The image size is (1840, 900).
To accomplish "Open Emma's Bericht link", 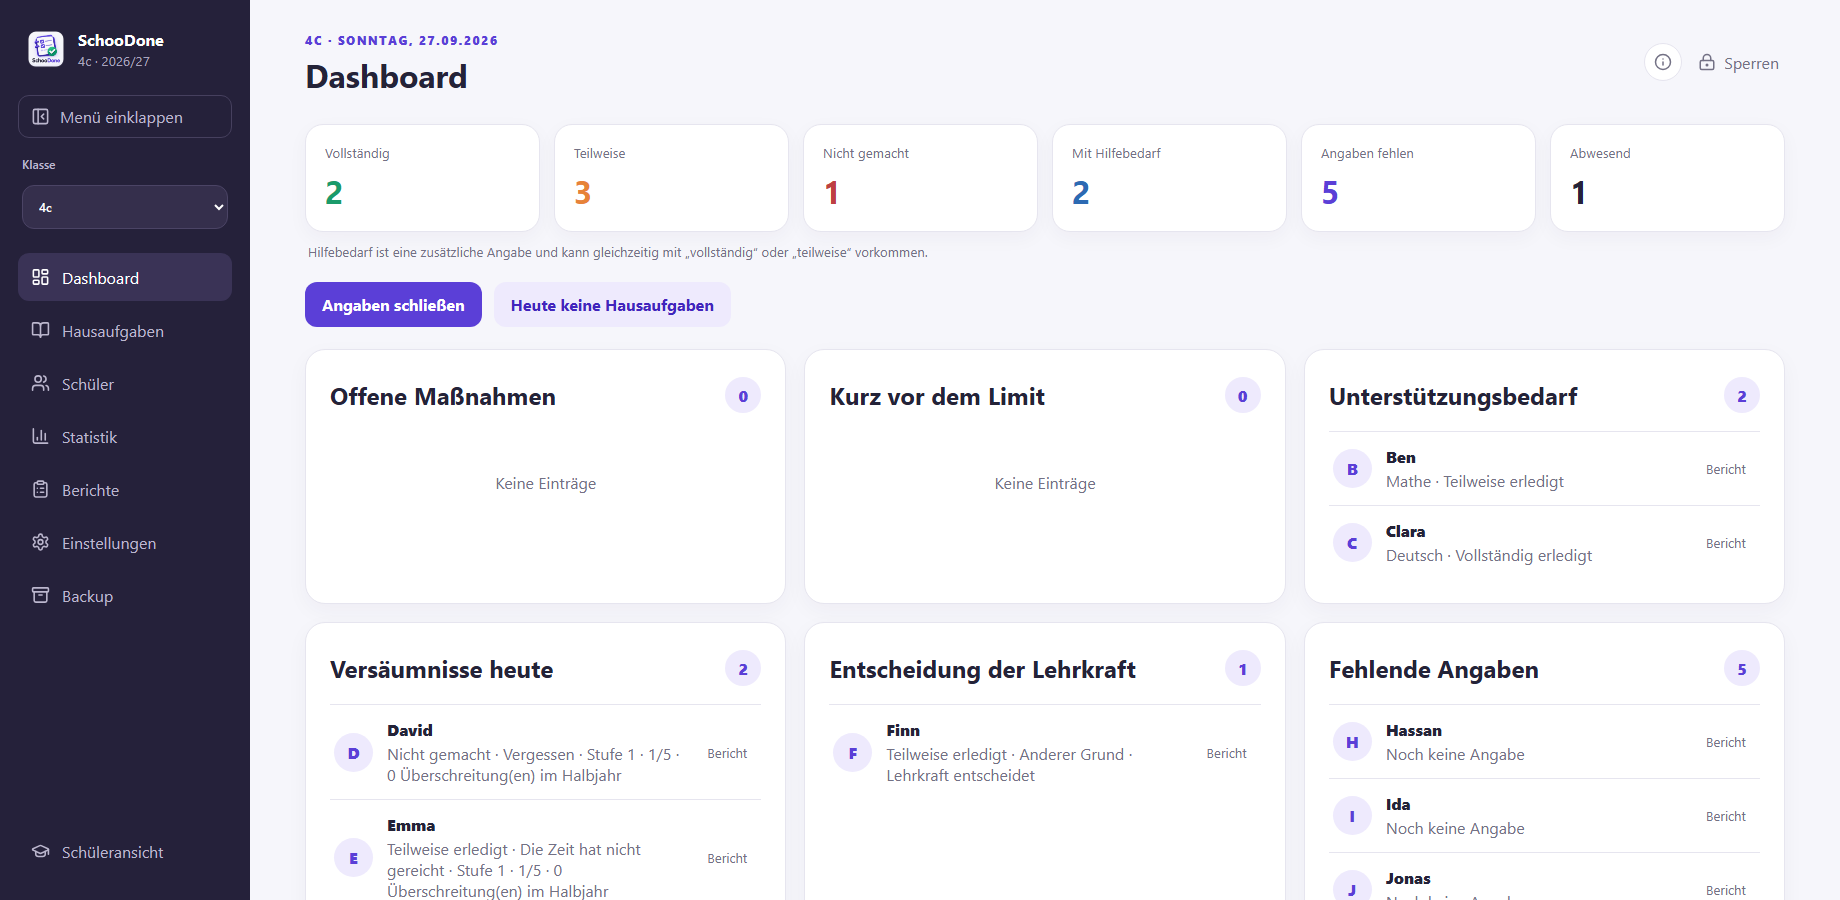I will [727, 858].
